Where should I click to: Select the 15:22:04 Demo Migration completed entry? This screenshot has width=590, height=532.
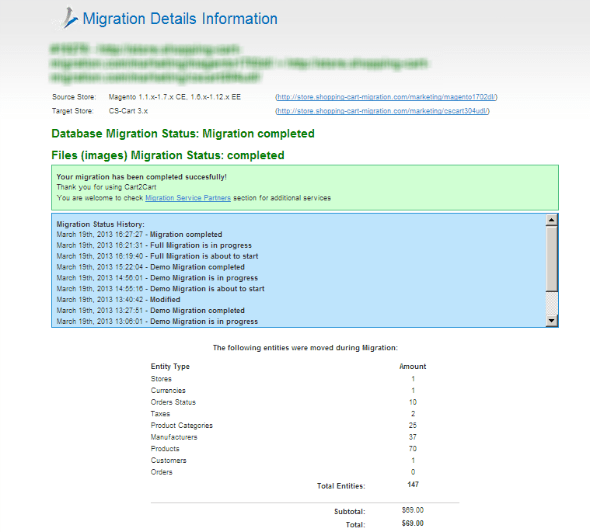pyautogui.click(x=151, y=267)
